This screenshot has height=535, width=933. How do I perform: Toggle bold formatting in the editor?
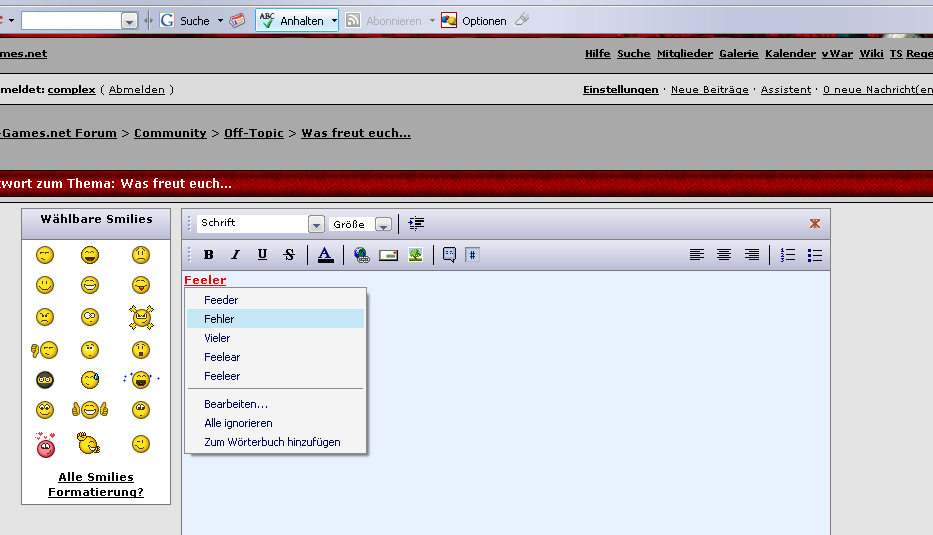click(208, 255)
